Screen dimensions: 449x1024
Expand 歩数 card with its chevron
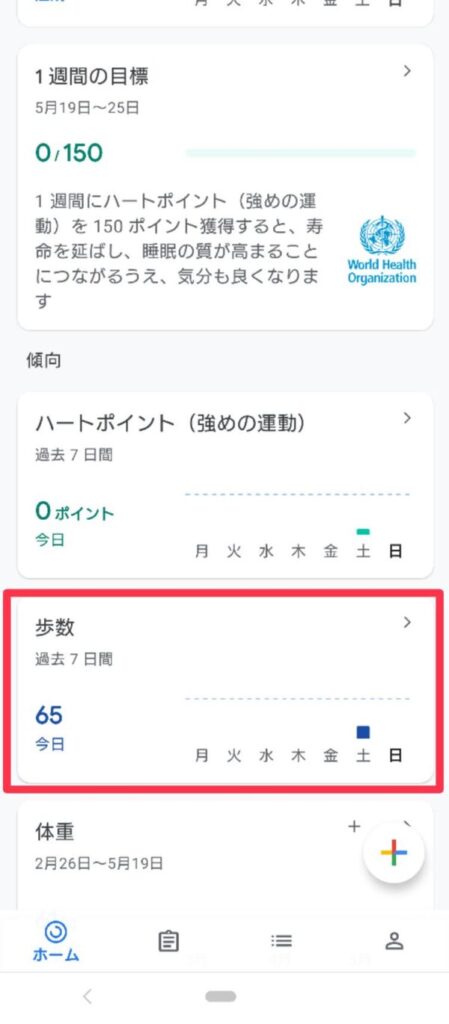pos(407,622)
